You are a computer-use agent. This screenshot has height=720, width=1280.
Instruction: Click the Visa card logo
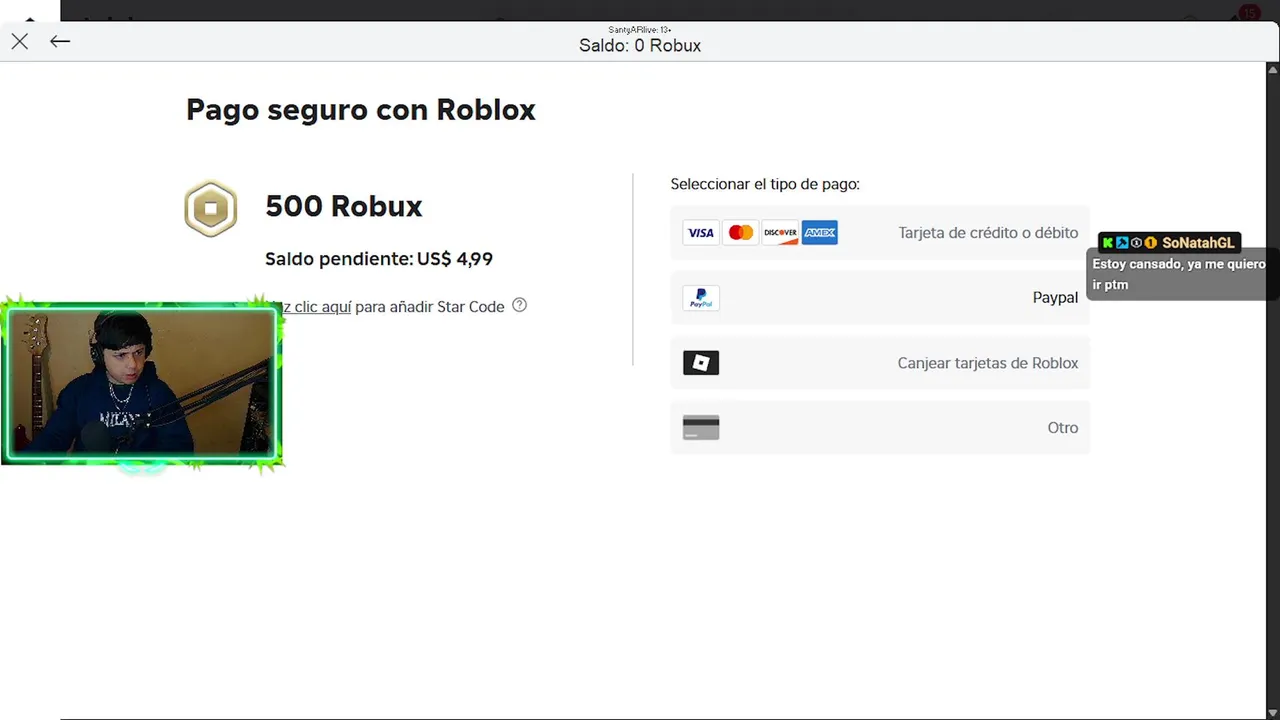tap(701, 233)
